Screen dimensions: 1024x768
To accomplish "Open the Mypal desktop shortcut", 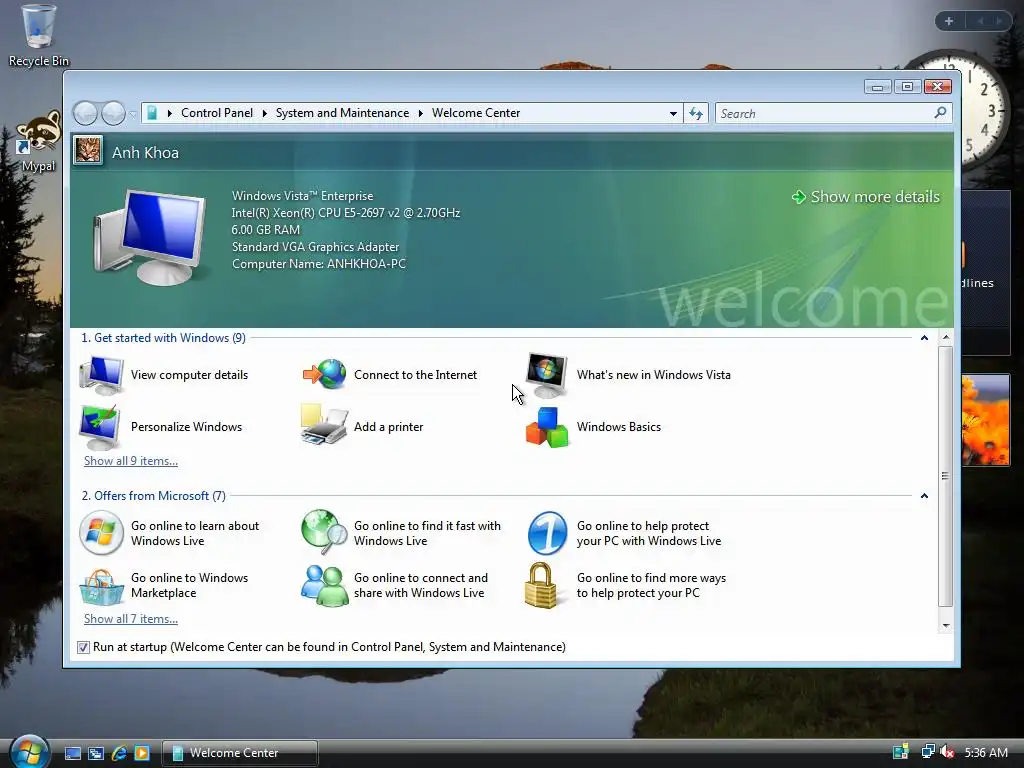I will [39, 142].
